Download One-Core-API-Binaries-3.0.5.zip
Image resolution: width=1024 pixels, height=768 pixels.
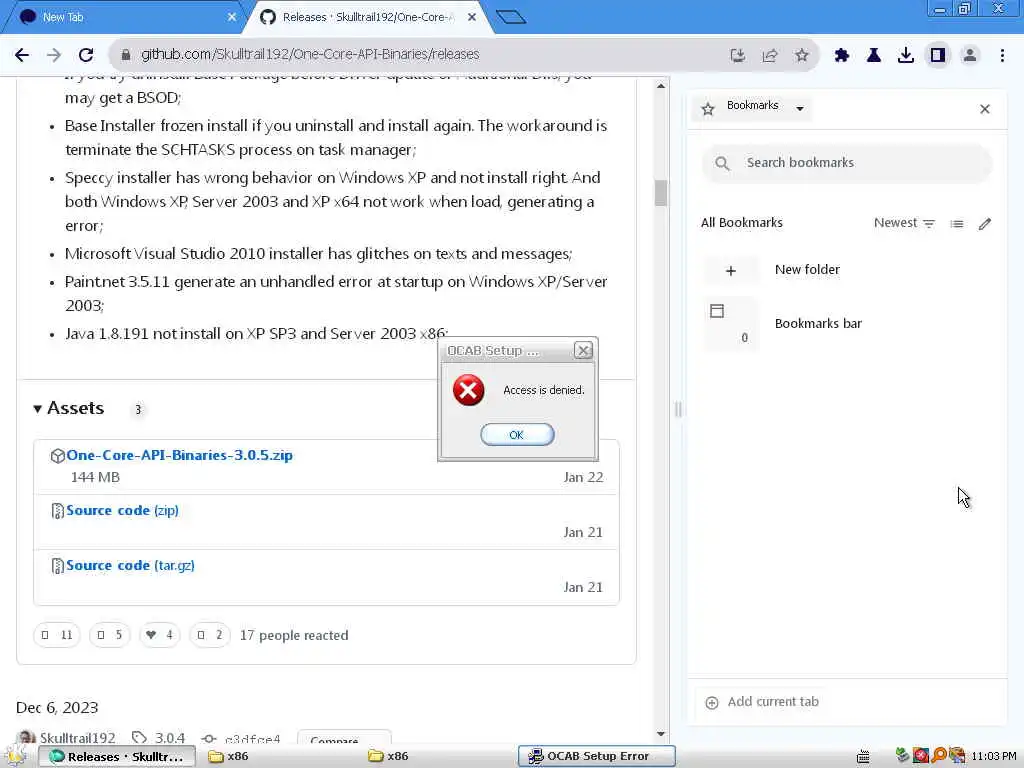(x=179, y=456)
